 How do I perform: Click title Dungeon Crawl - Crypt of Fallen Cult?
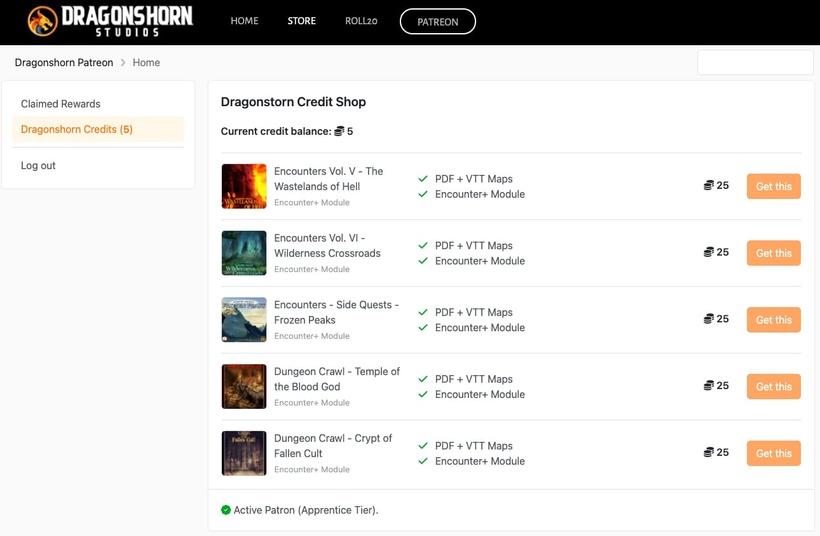click(x=333, y=446)
